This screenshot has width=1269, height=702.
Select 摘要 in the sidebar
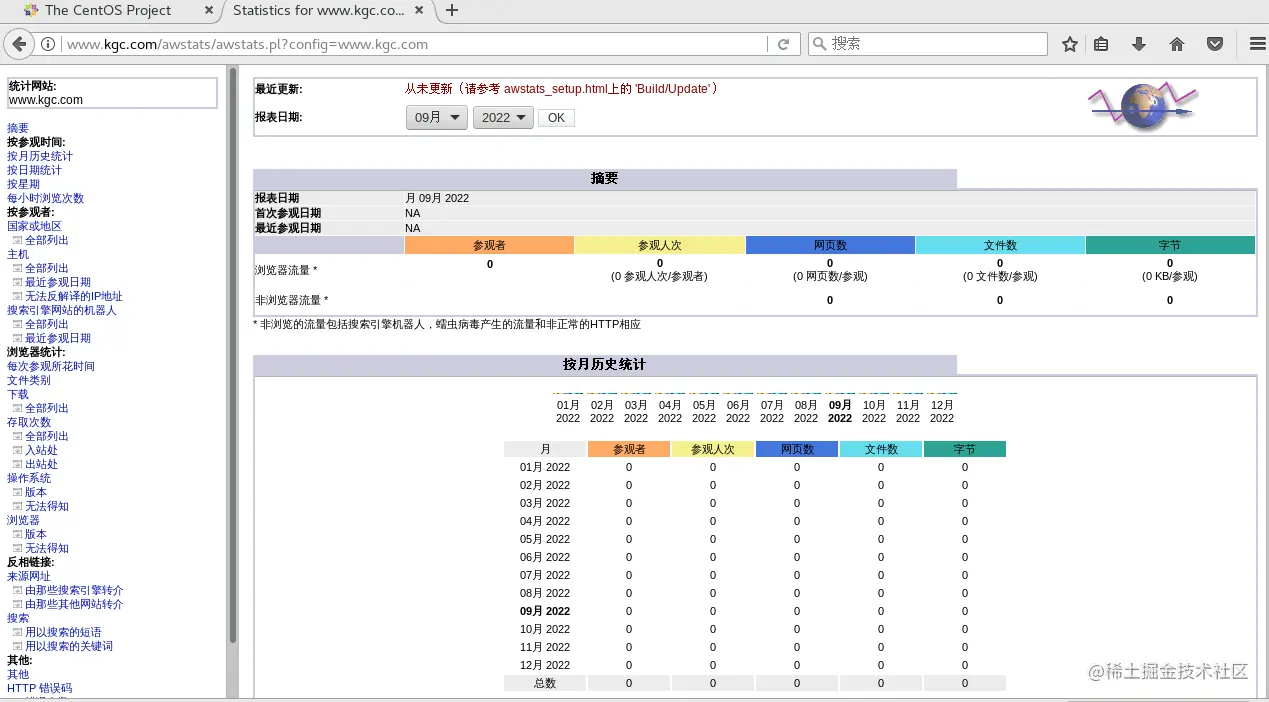click(x=17, y=127)
